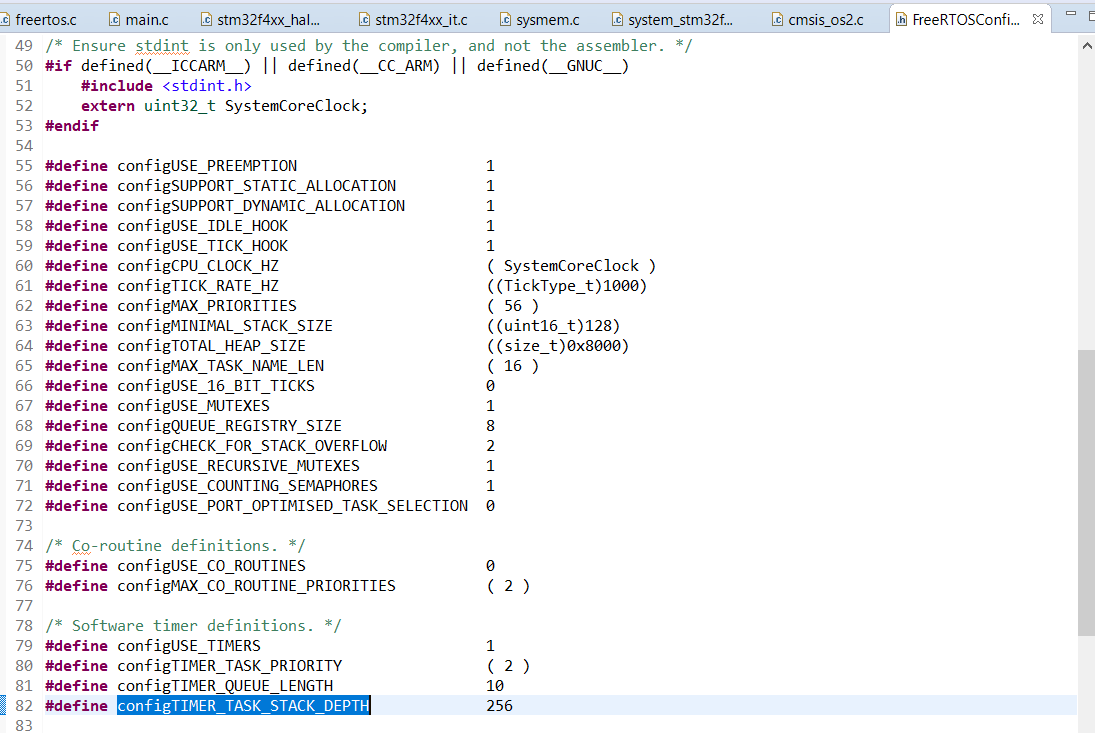Click the #endif directive on line 53
The width and height of the screenshot is (1095, 733).
[x=72, y=126]
